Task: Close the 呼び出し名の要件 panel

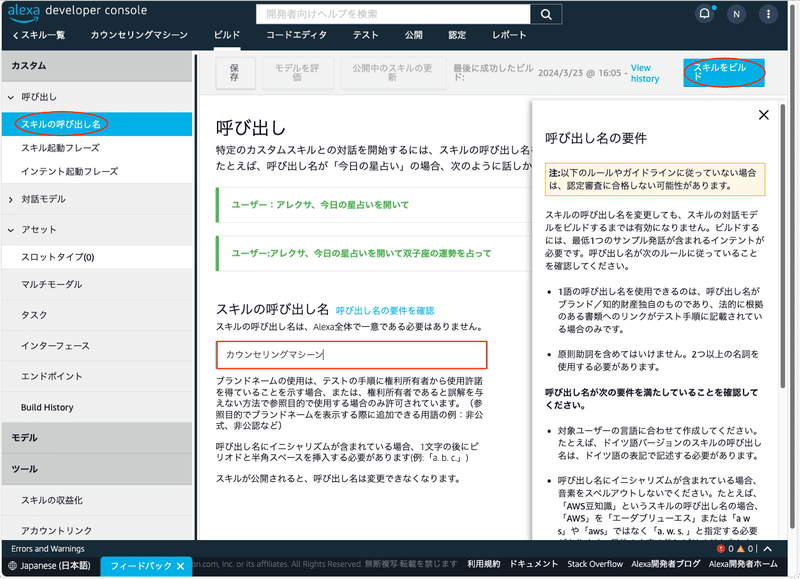Action: tap(763, 115)
